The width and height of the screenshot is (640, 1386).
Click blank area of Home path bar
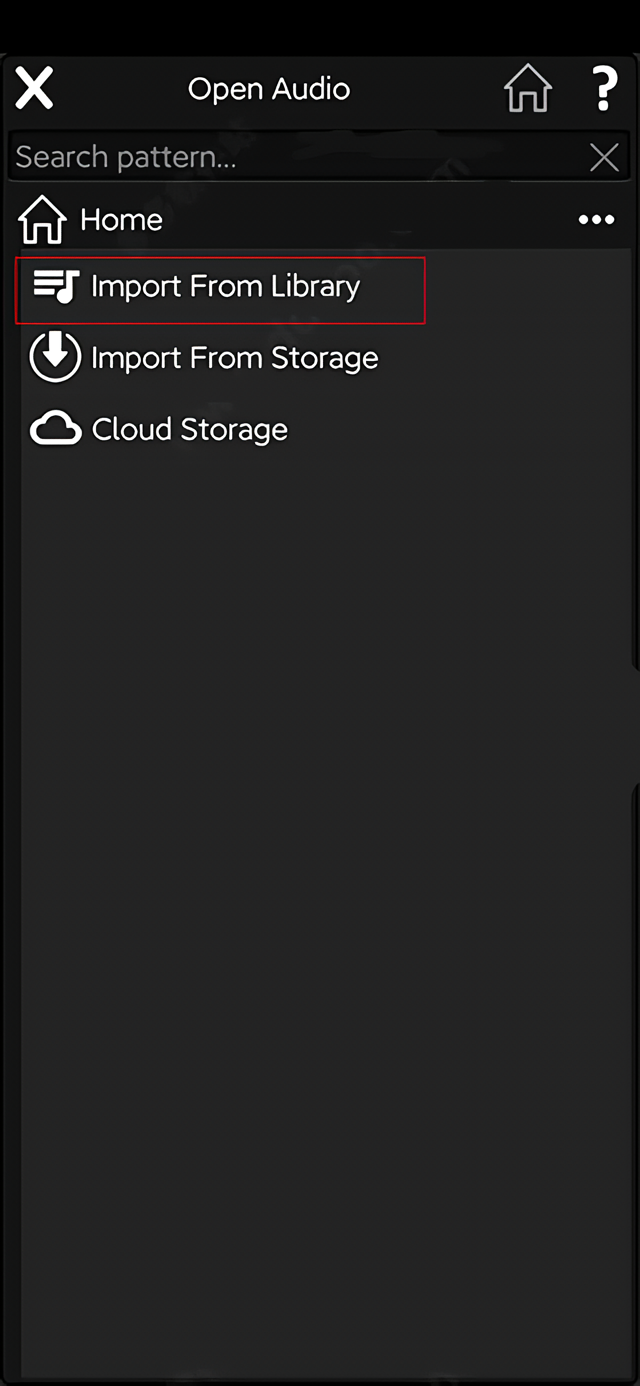370,220
